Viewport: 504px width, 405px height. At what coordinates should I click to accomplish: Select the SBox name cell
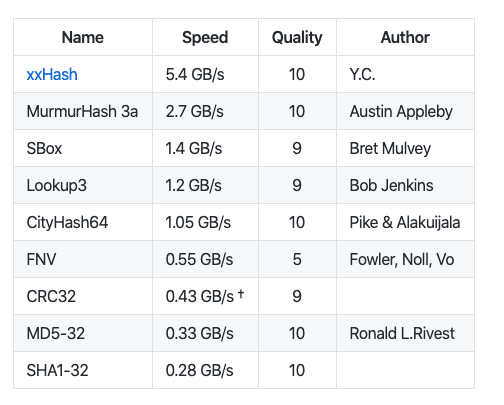83,148
